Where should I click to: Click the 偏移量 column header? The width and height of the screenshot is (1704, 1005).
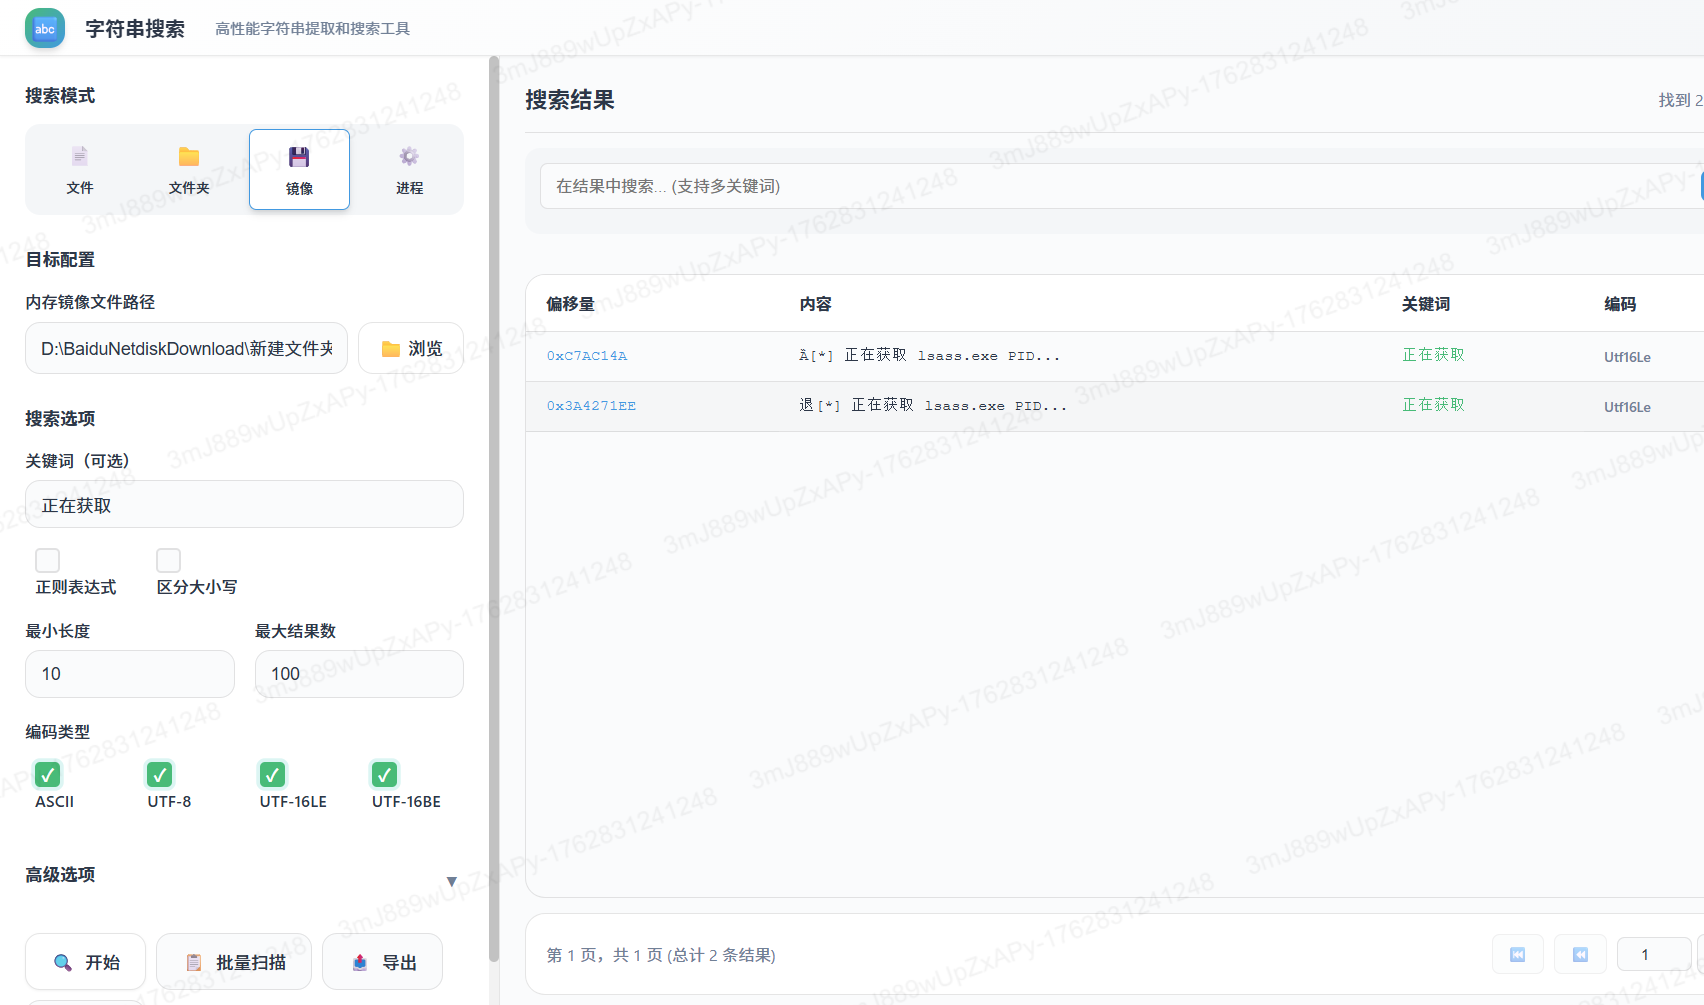coord(570,304)
